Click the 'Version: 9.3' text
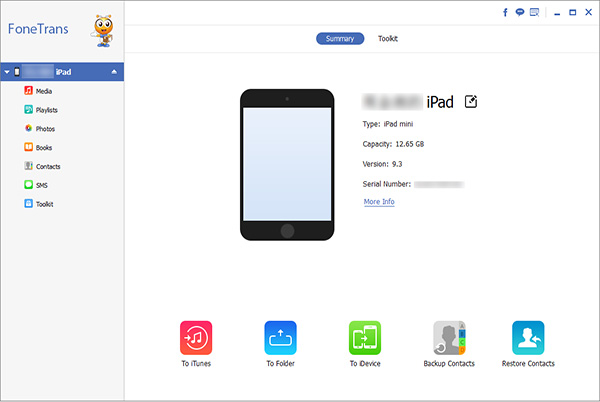600x402 pixels. click(382, 164)
